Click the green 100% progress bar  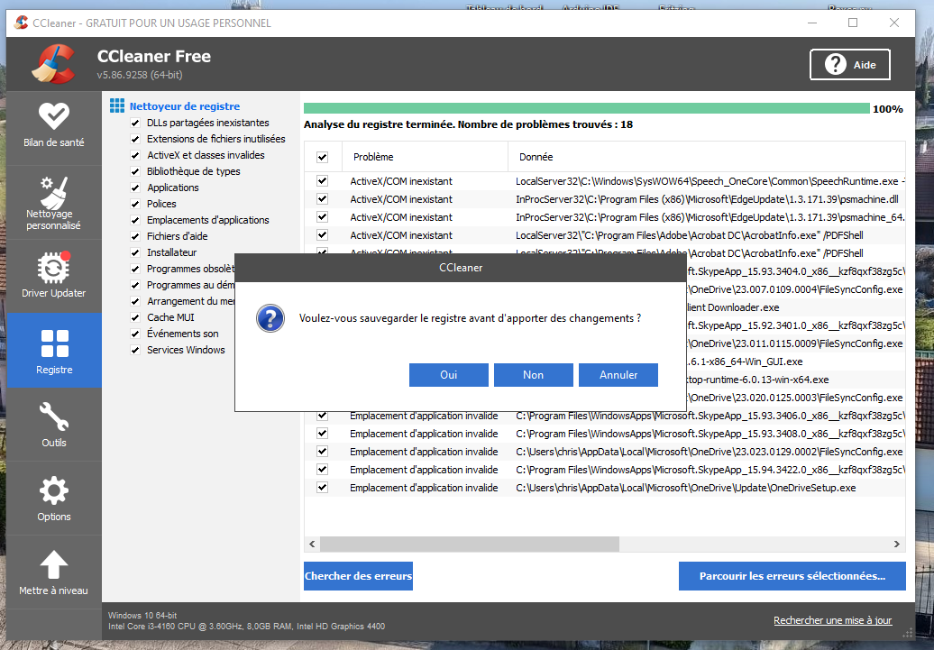point(587,108)
